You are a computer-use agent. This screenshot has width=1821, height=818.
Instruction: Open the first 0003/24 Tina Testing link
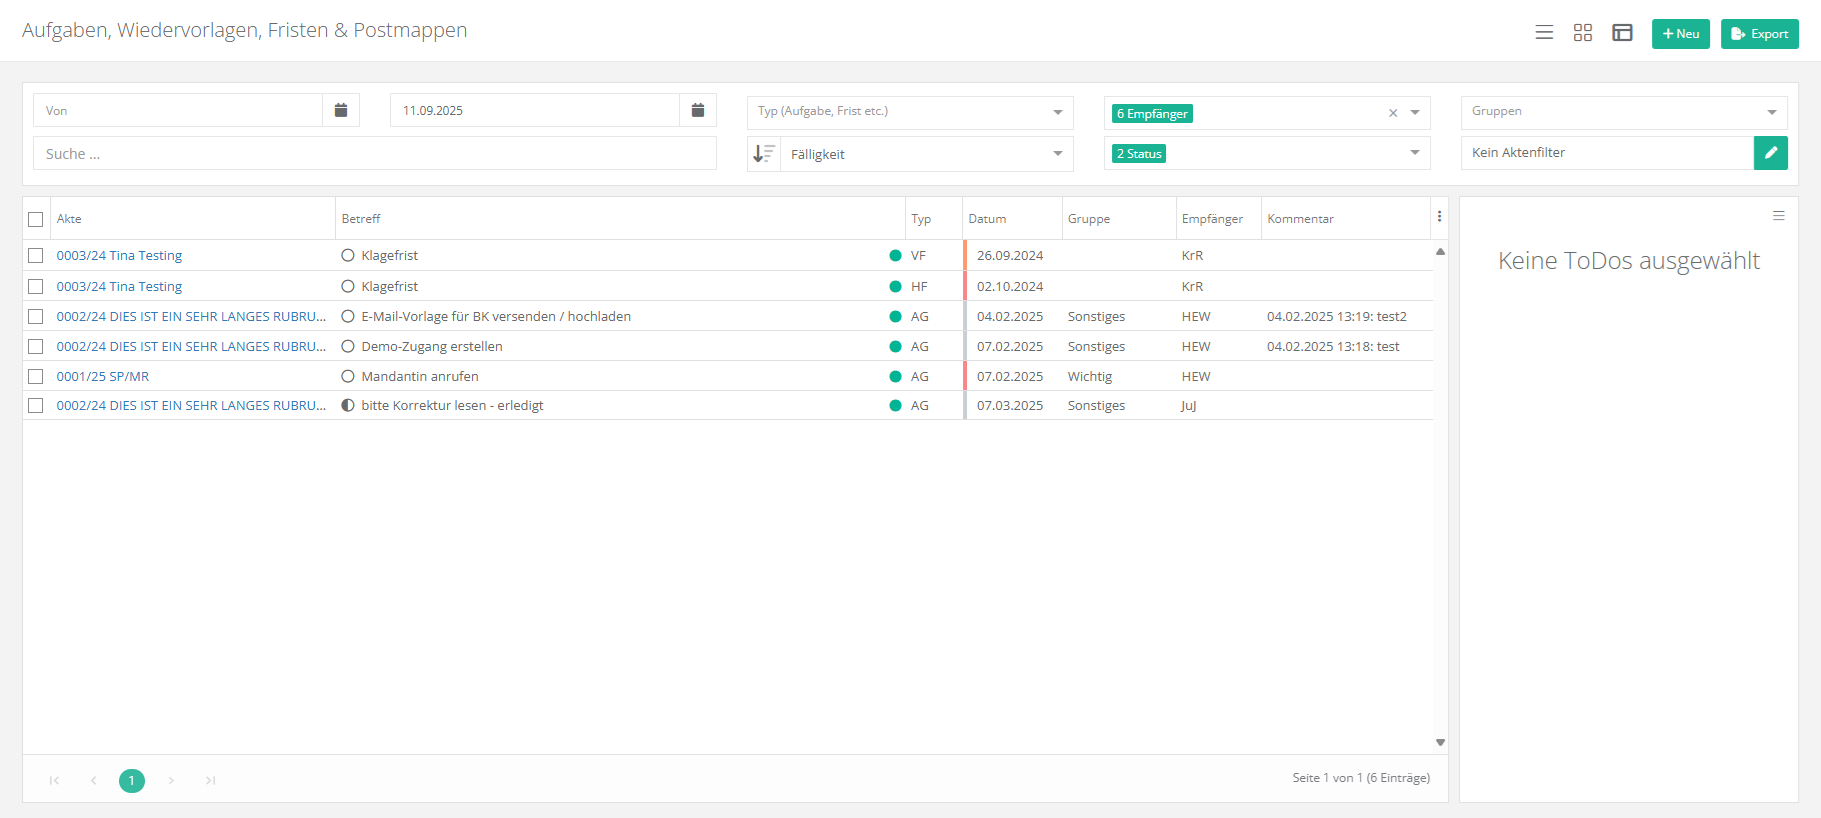click(119, 256)
